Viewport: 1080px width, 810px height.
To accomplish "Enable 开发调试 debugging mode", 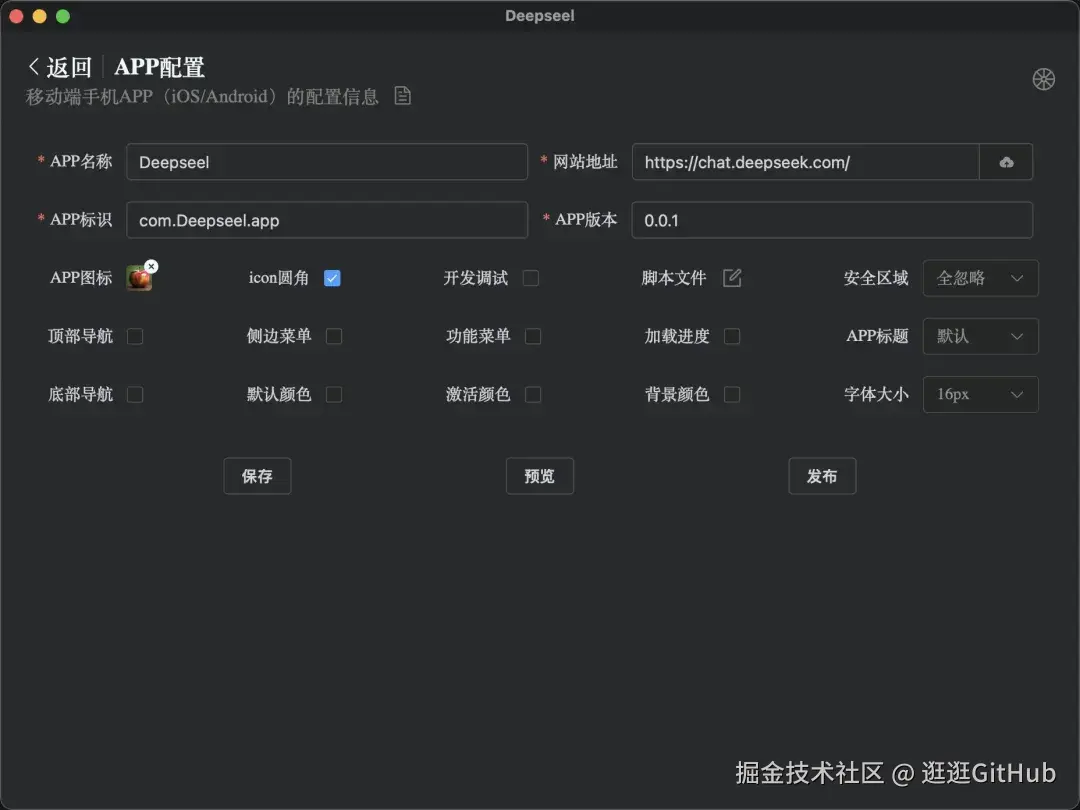I will (x=532, y=278).
